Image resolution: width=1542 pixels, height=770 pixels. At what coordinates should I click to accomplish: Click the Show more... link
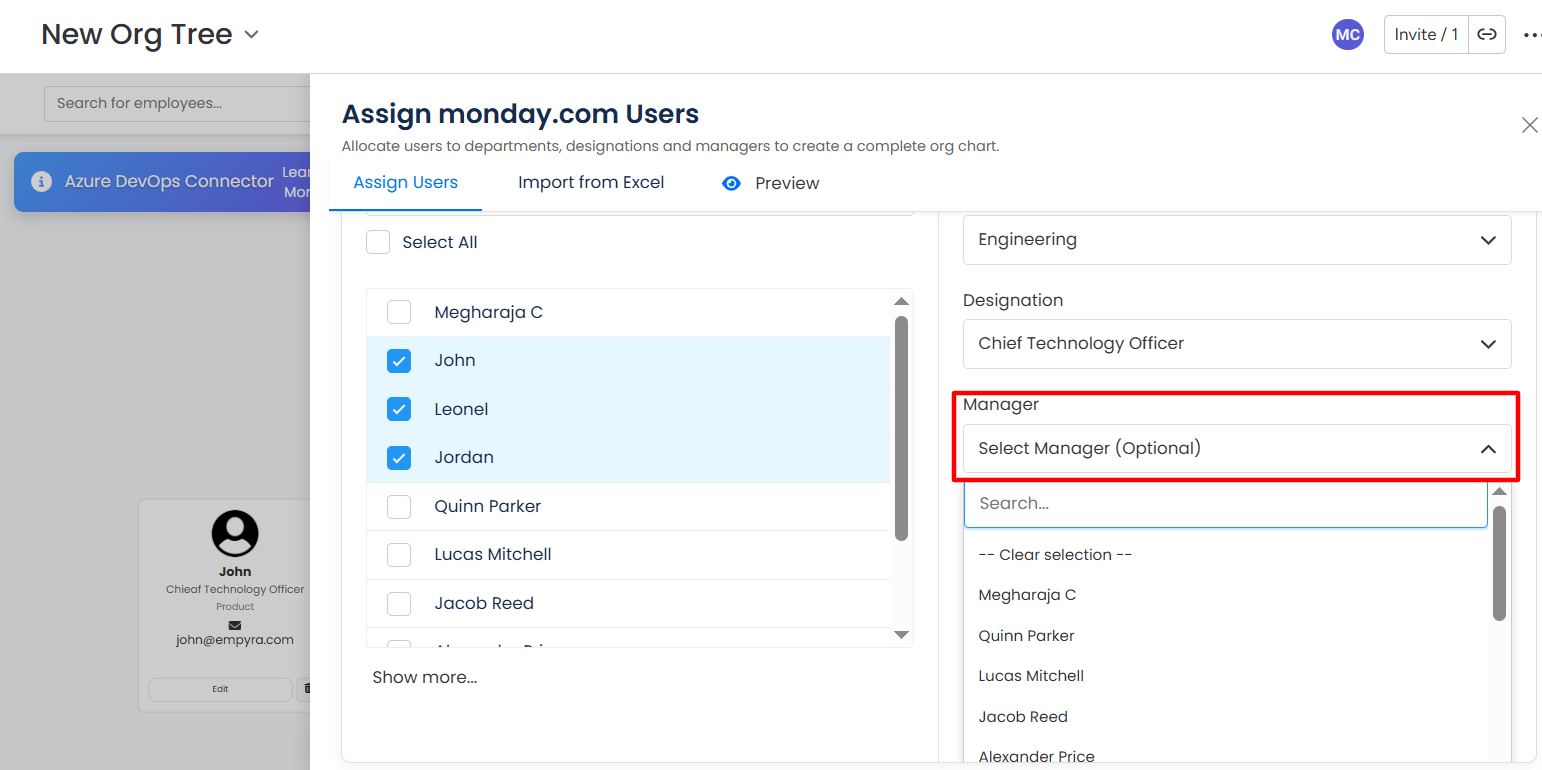click(x=425, y=677)
